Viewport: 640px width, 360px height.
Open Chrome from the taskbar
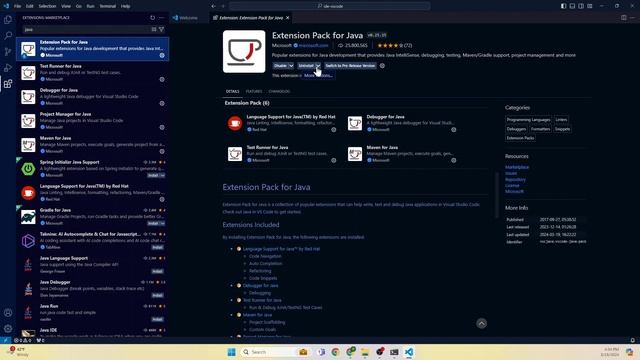coord(336,352)
